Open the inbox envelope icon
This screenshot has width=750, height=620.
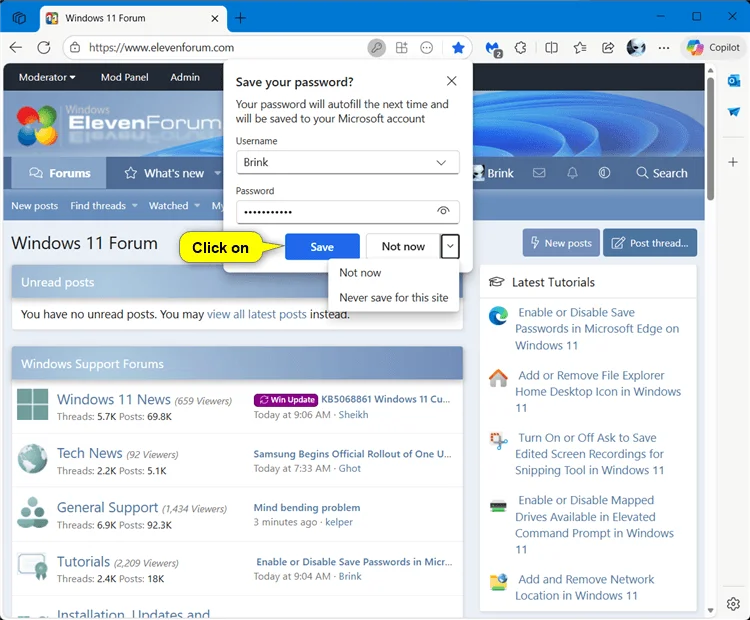[539, 173]
